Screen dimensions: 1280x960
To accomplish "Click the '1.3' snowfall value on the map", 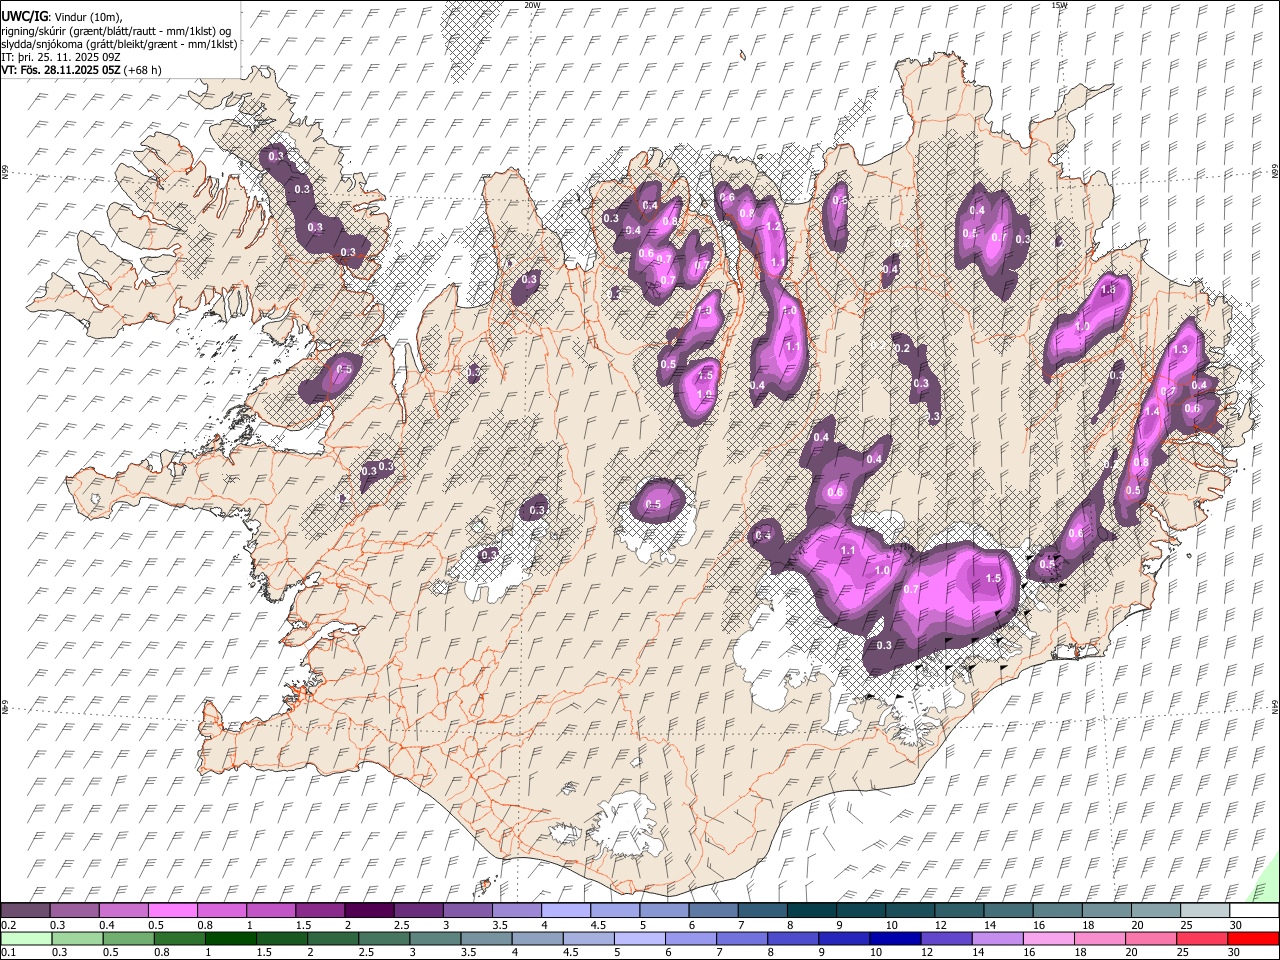I will tap(1180, 349).
